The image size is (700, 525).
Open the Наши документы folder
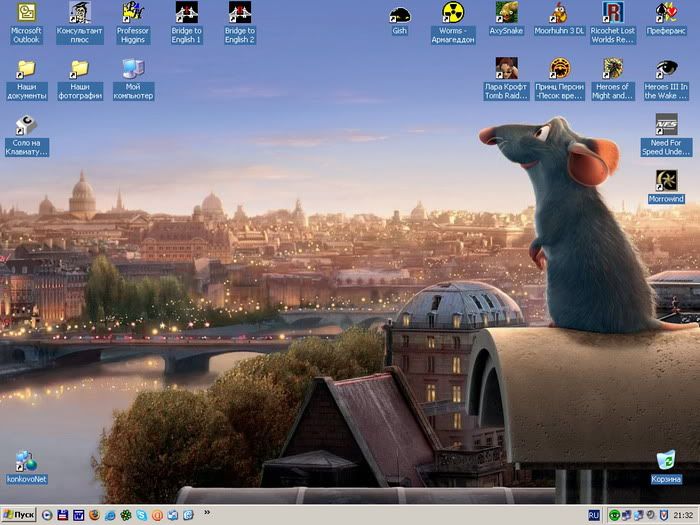point(27,79)
